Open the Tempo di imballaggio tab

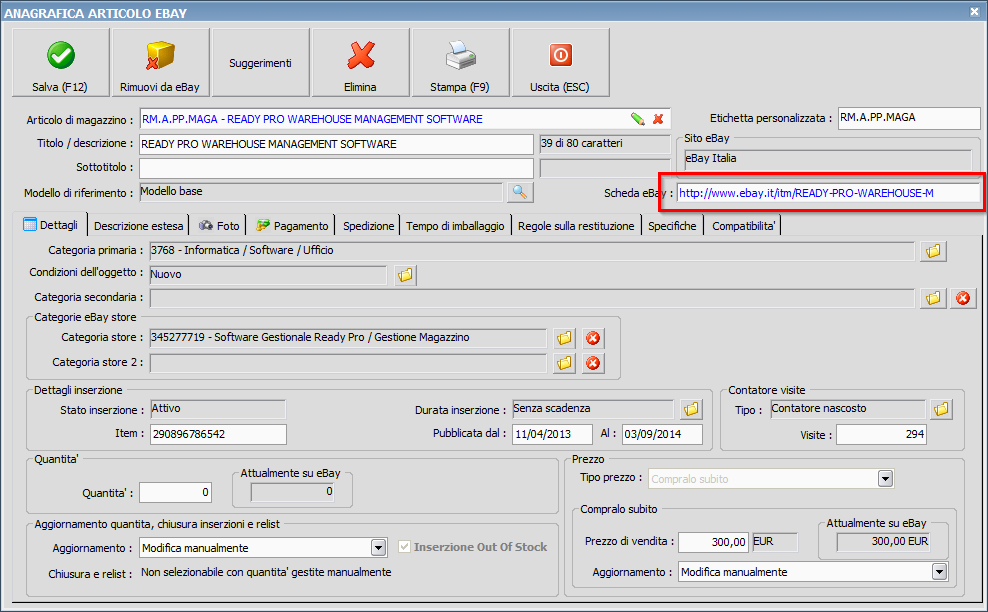click(455, 226)
